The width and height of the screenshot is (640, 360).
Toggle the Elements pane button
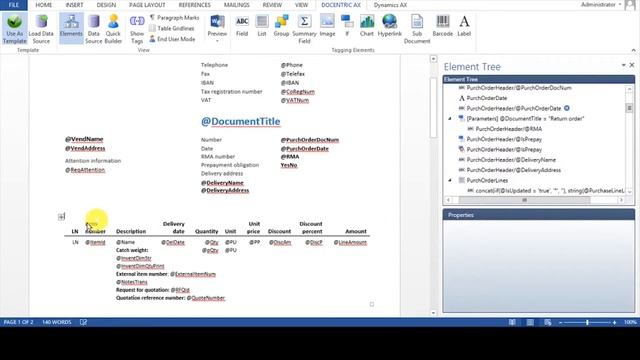[71, 28]
